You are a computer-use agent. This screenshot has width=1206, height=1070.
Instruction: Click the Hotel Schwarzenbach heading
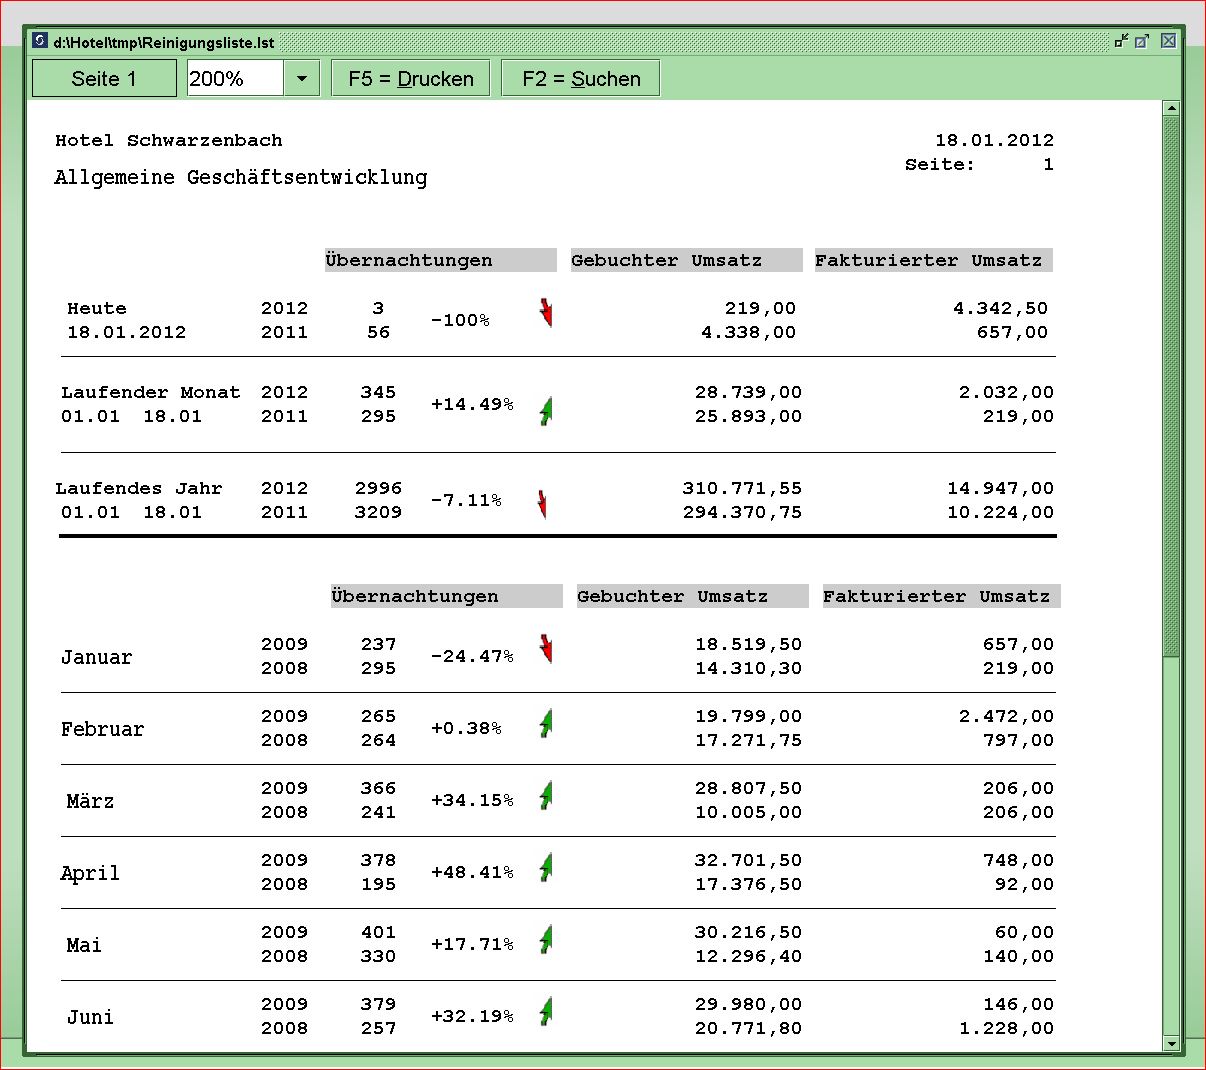click(169, 140)
